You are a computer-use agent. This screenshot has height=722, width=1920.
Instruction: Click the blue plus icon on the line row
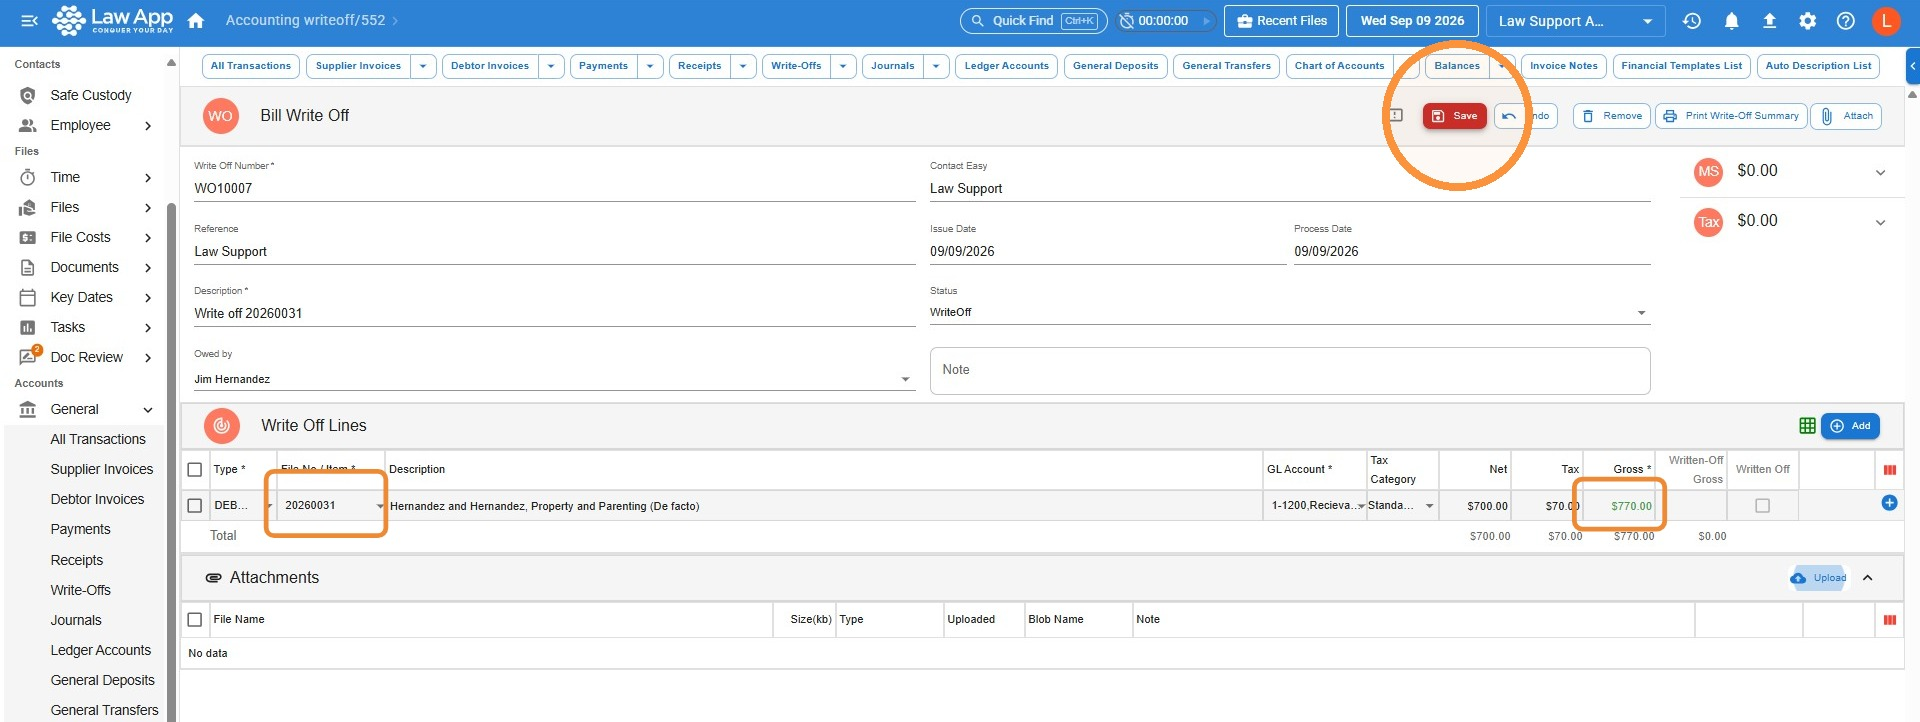pos(1889,503)
